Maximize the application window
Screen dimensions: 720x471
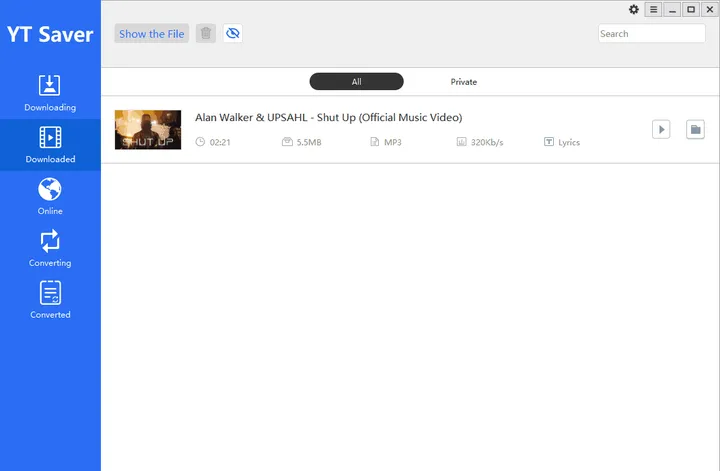[x=690, y=10]
